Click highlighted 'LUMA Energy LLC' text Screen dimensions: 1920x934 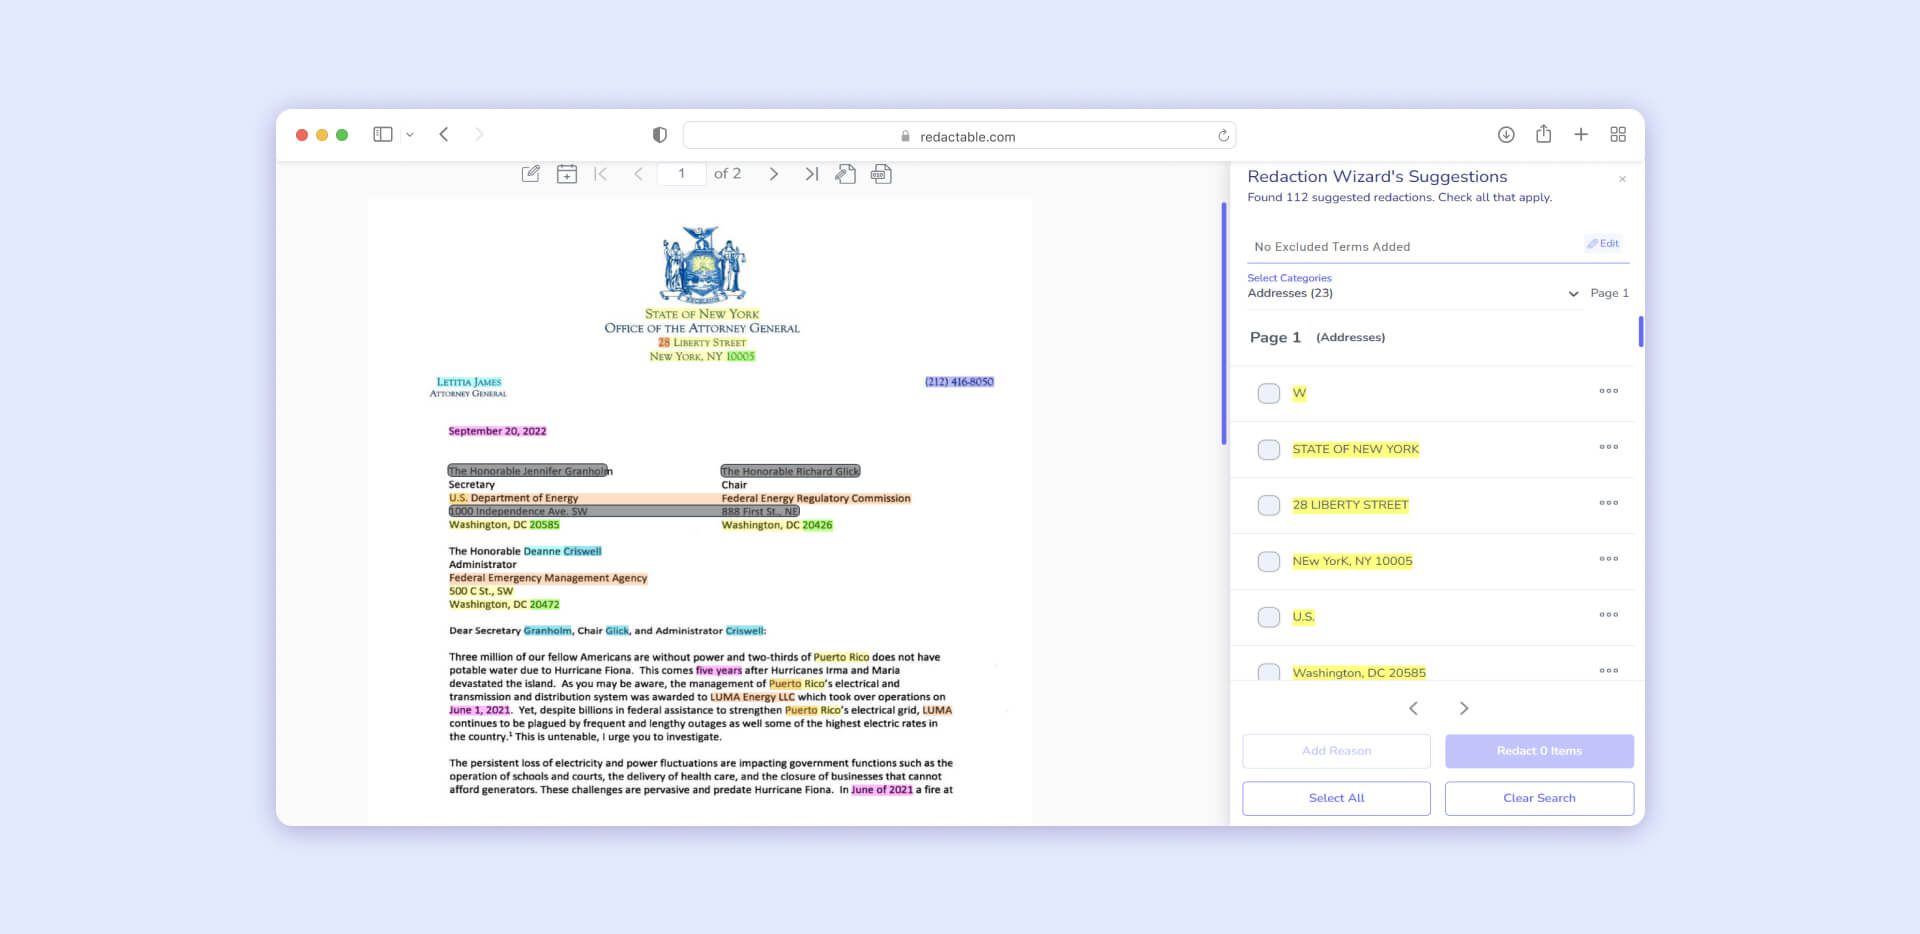coord(752,697)
